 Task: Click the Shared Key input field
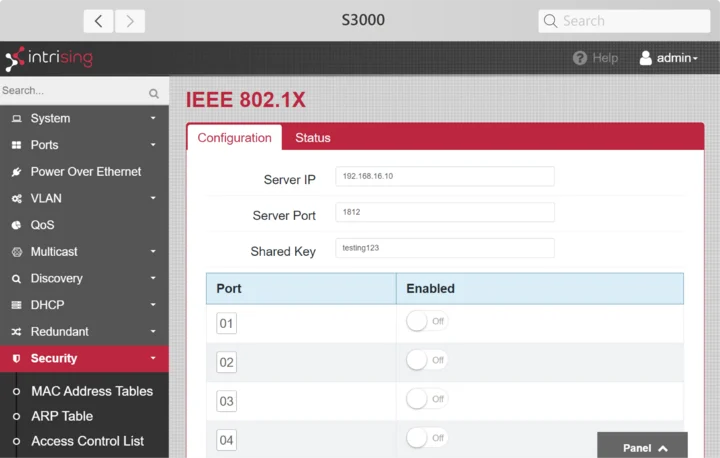(445, 248)
